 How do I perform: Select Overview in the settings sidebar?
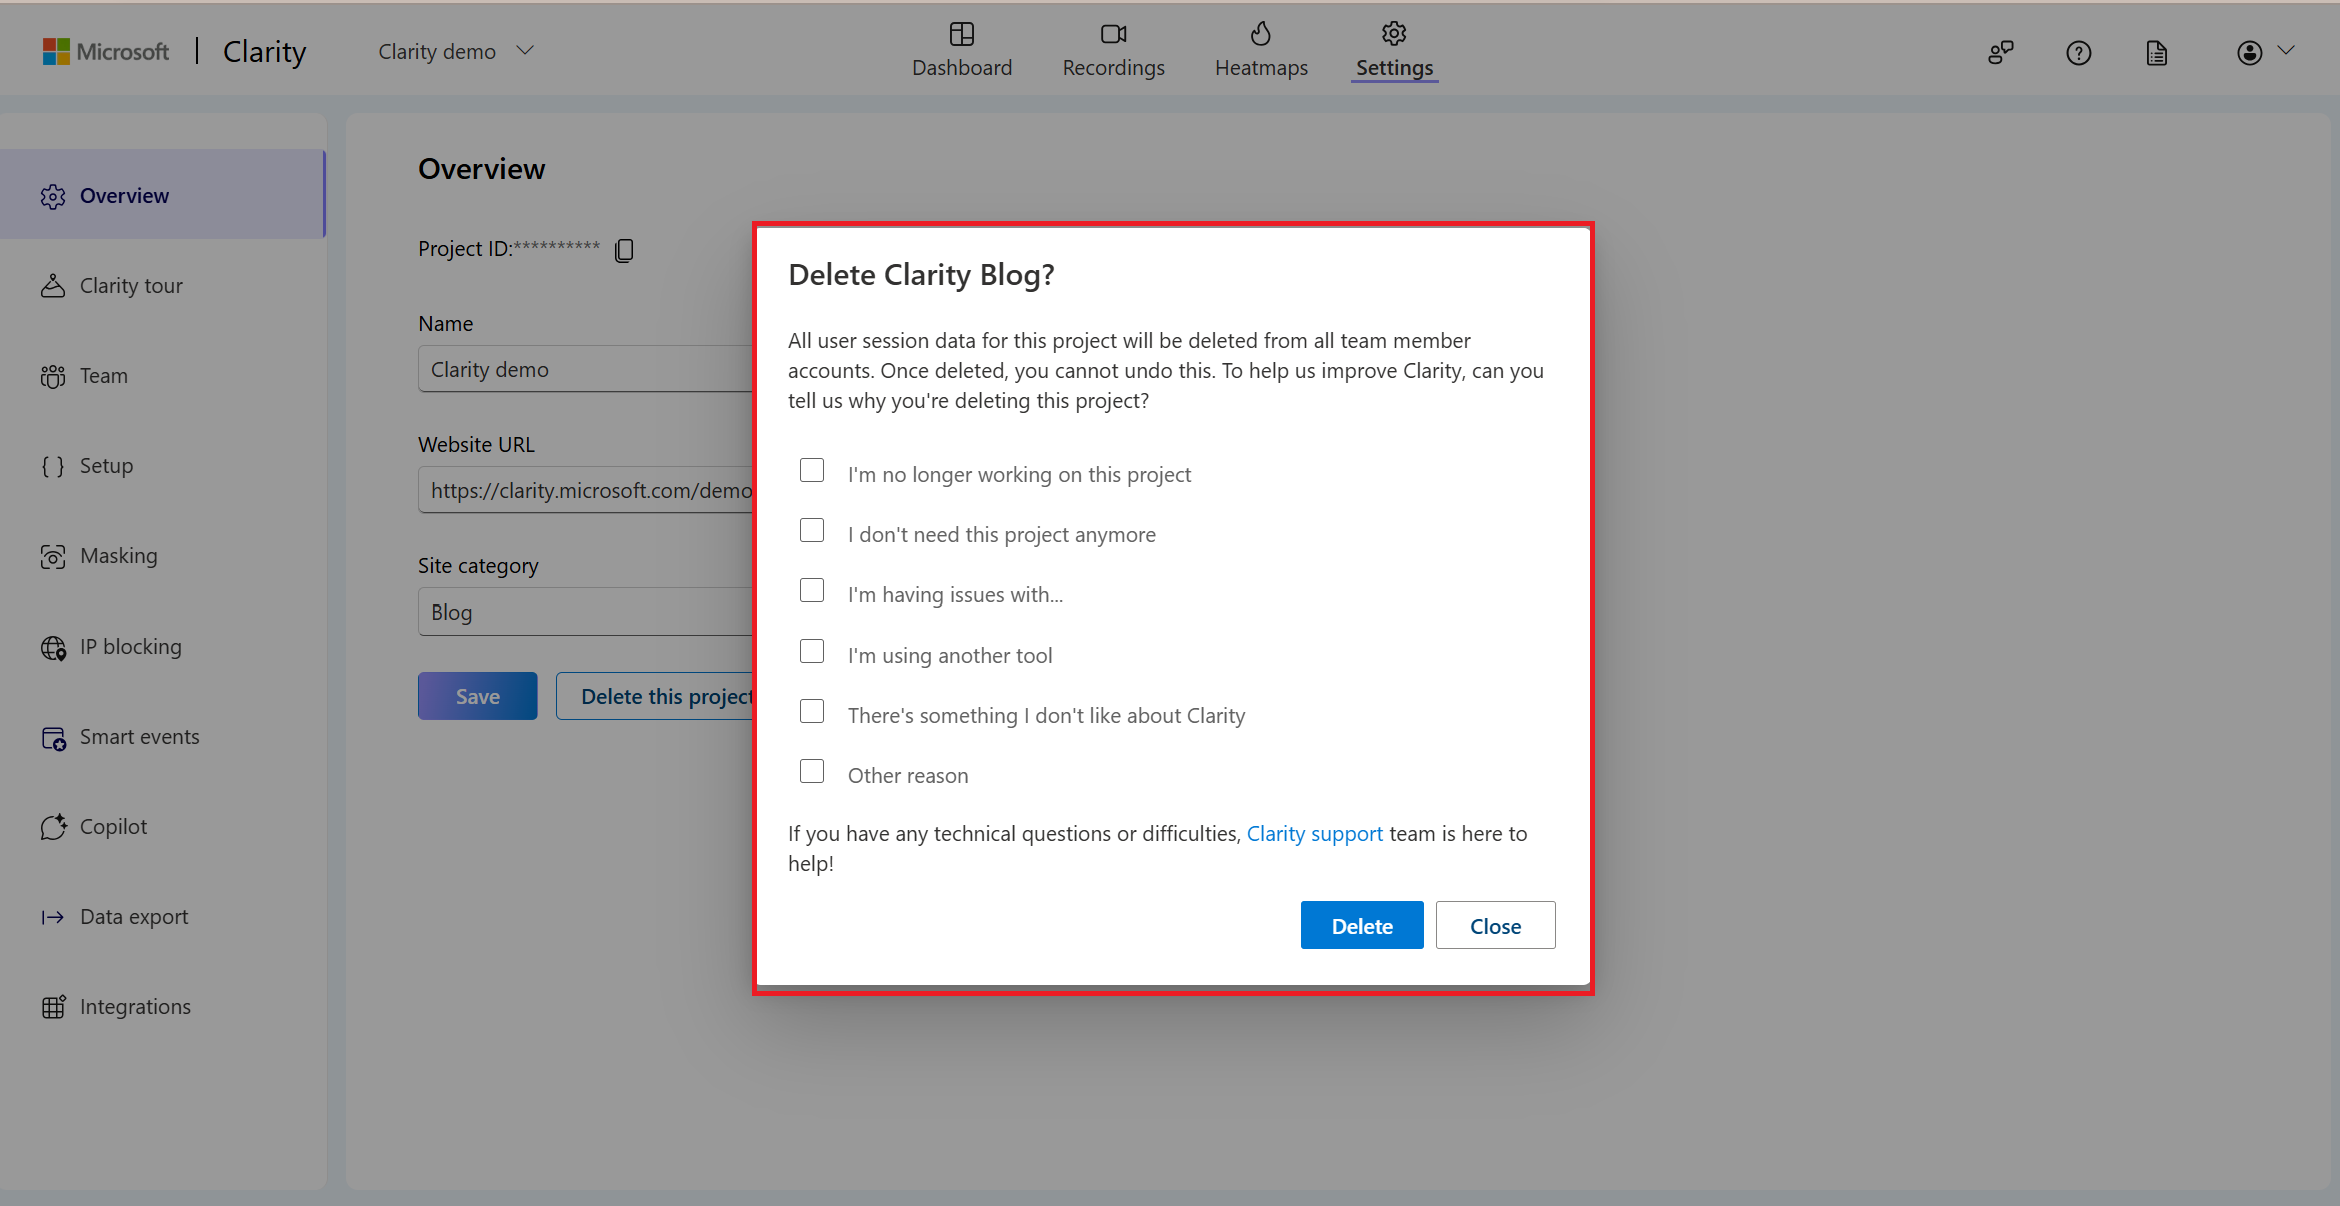click(162, 194)
